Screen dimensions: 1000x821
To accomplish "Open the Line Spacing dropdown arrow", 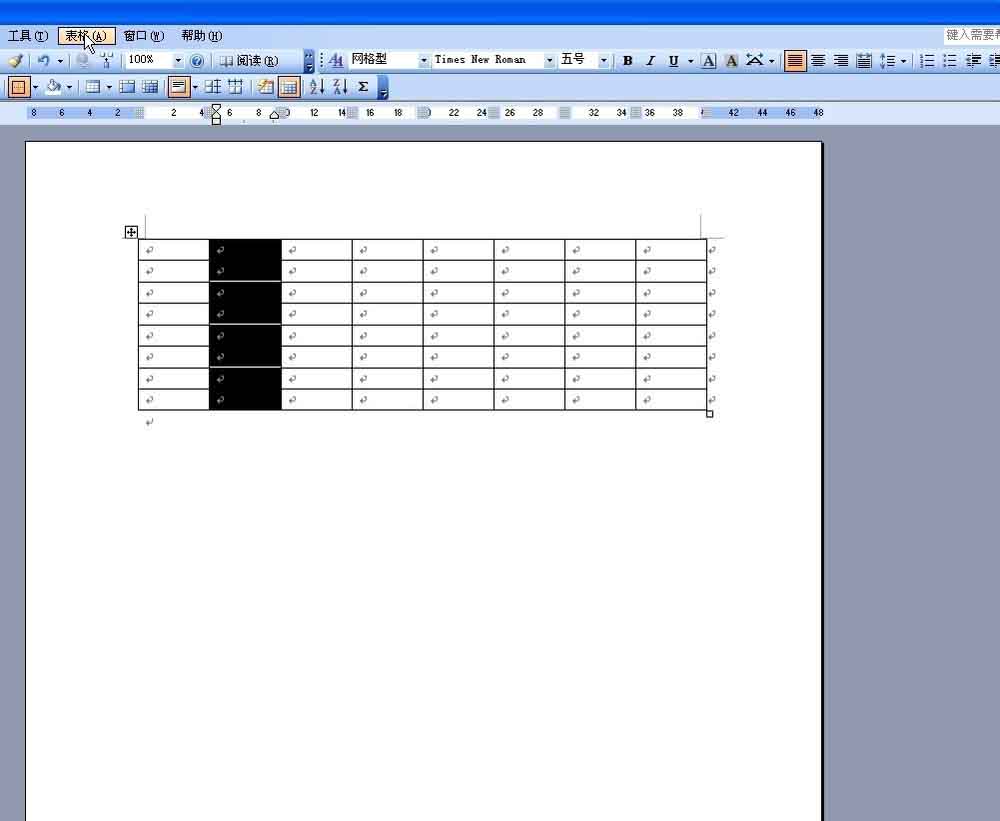I will [904, 61].
